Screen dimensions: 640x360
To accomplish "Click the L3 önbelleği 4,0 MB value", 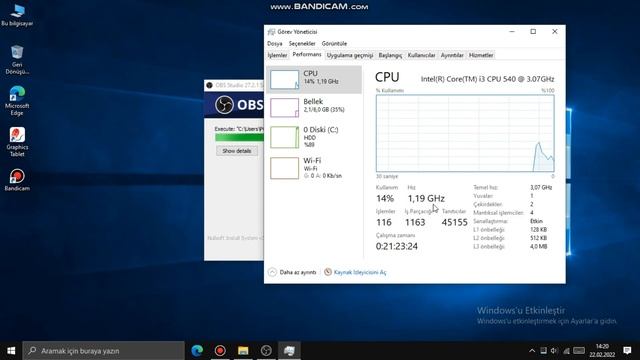I will pos(538,247).
